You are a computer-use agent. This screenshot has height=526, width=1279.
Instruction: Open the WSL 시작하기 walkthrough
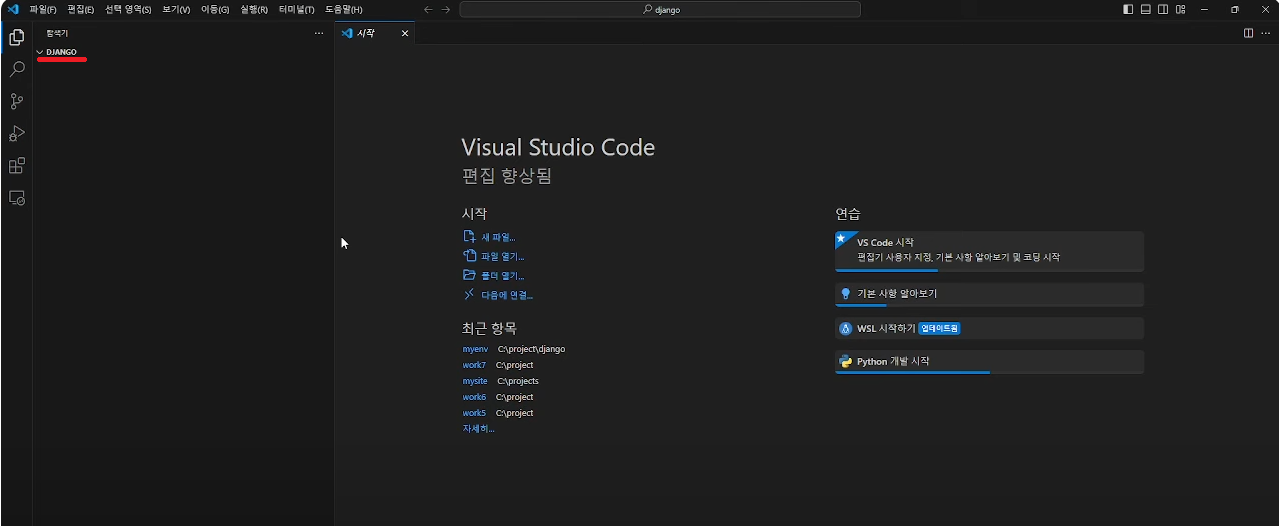coord(989,329)
